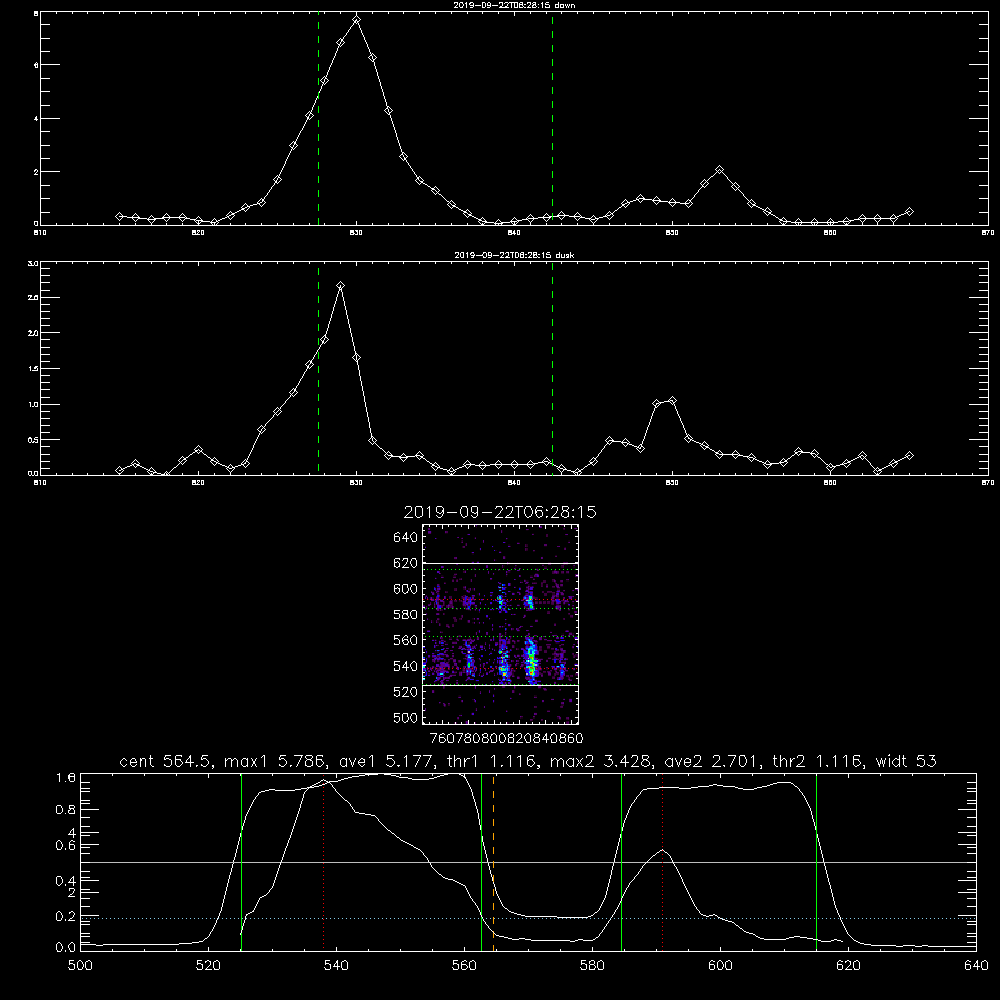The height and width of the screenshot is (1000, 1000).
Task: Click the 0.2 label on the bottom plot y-axis
Action: 66,916
